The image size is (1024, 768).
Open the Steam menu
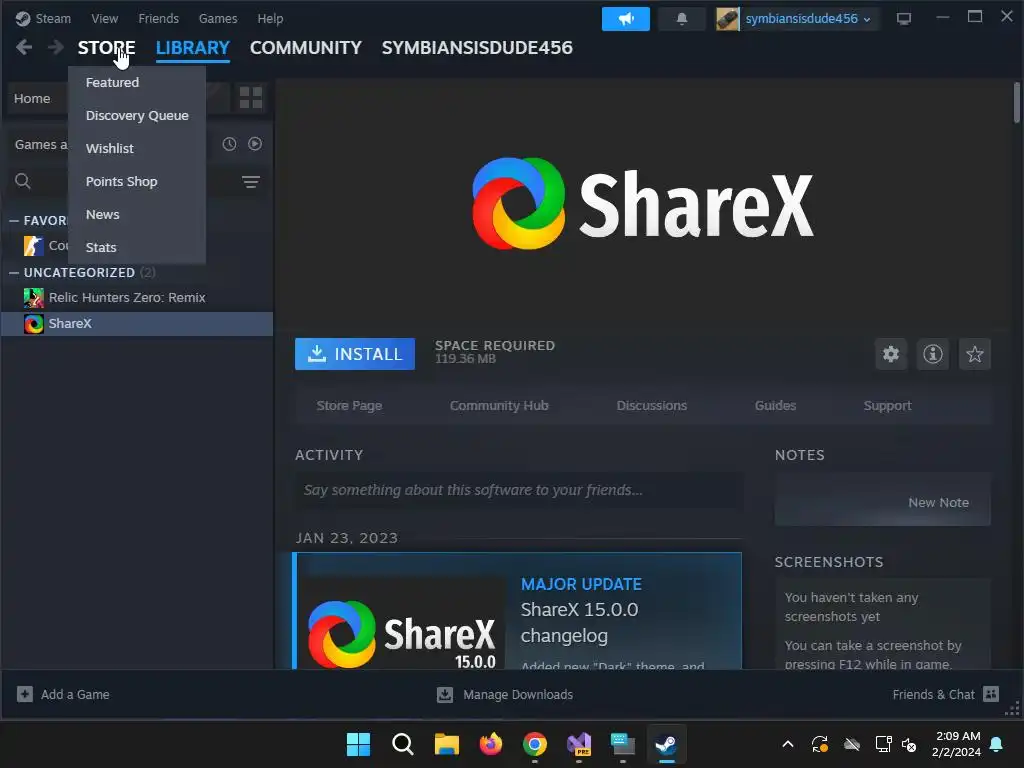pos(53,18)
